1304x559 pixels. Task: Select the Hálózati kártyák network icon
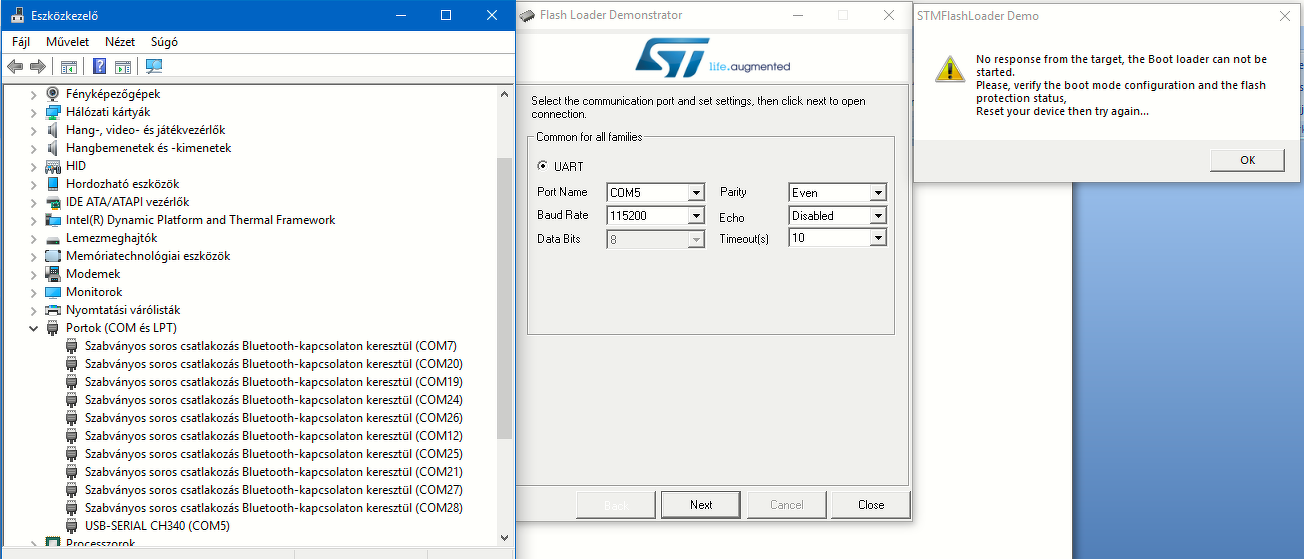53,112
